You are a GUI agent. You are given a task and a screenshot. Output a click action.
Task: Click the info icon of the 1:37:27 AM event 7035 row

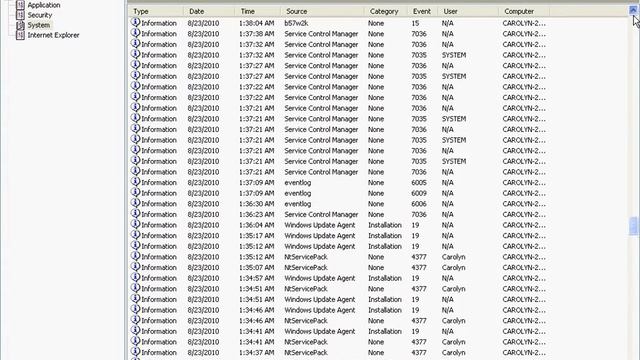pos(135,76)
